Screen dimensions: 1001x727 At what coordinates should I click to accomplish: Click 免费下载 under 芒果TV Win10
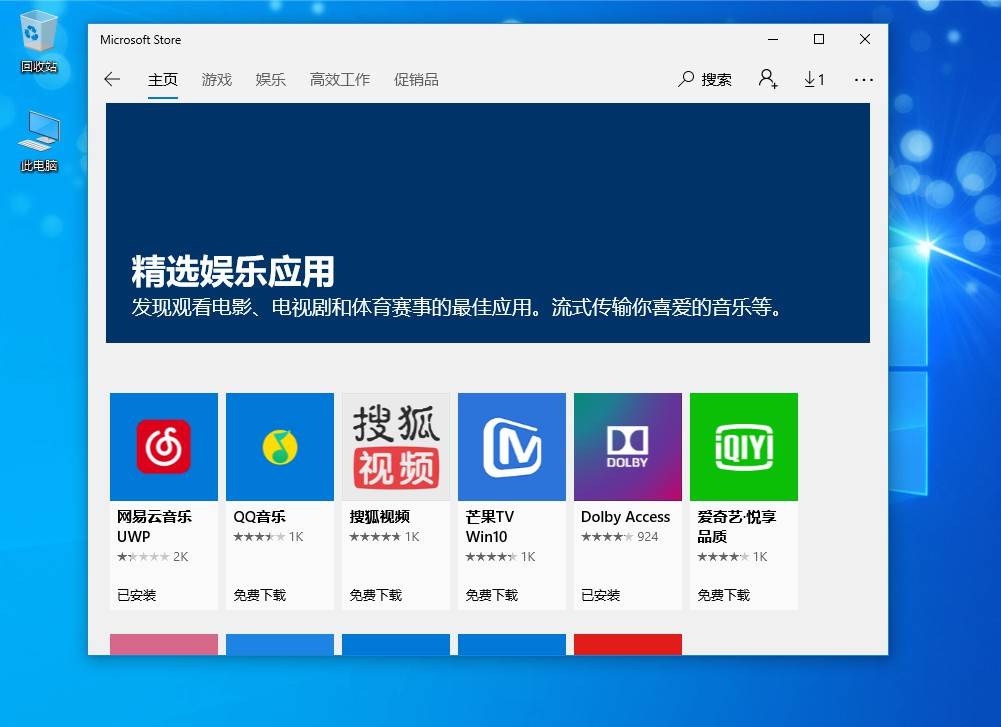[492, 595]
